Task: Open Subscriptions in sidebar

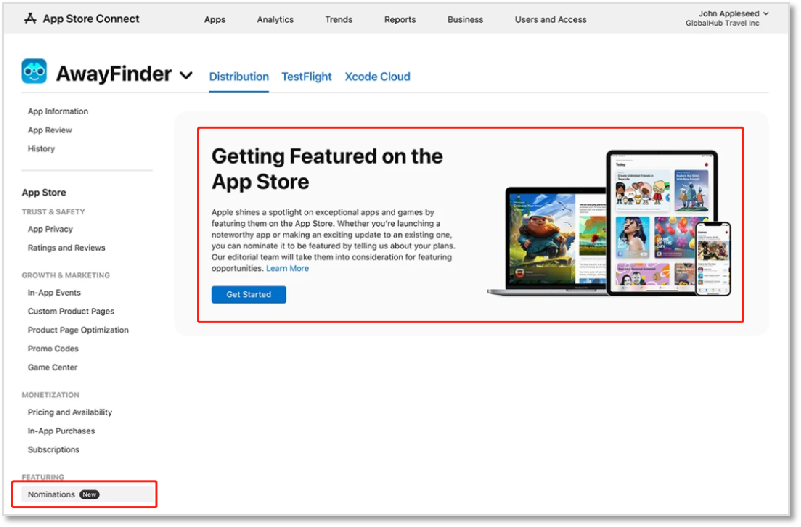Action: point(54,449)
